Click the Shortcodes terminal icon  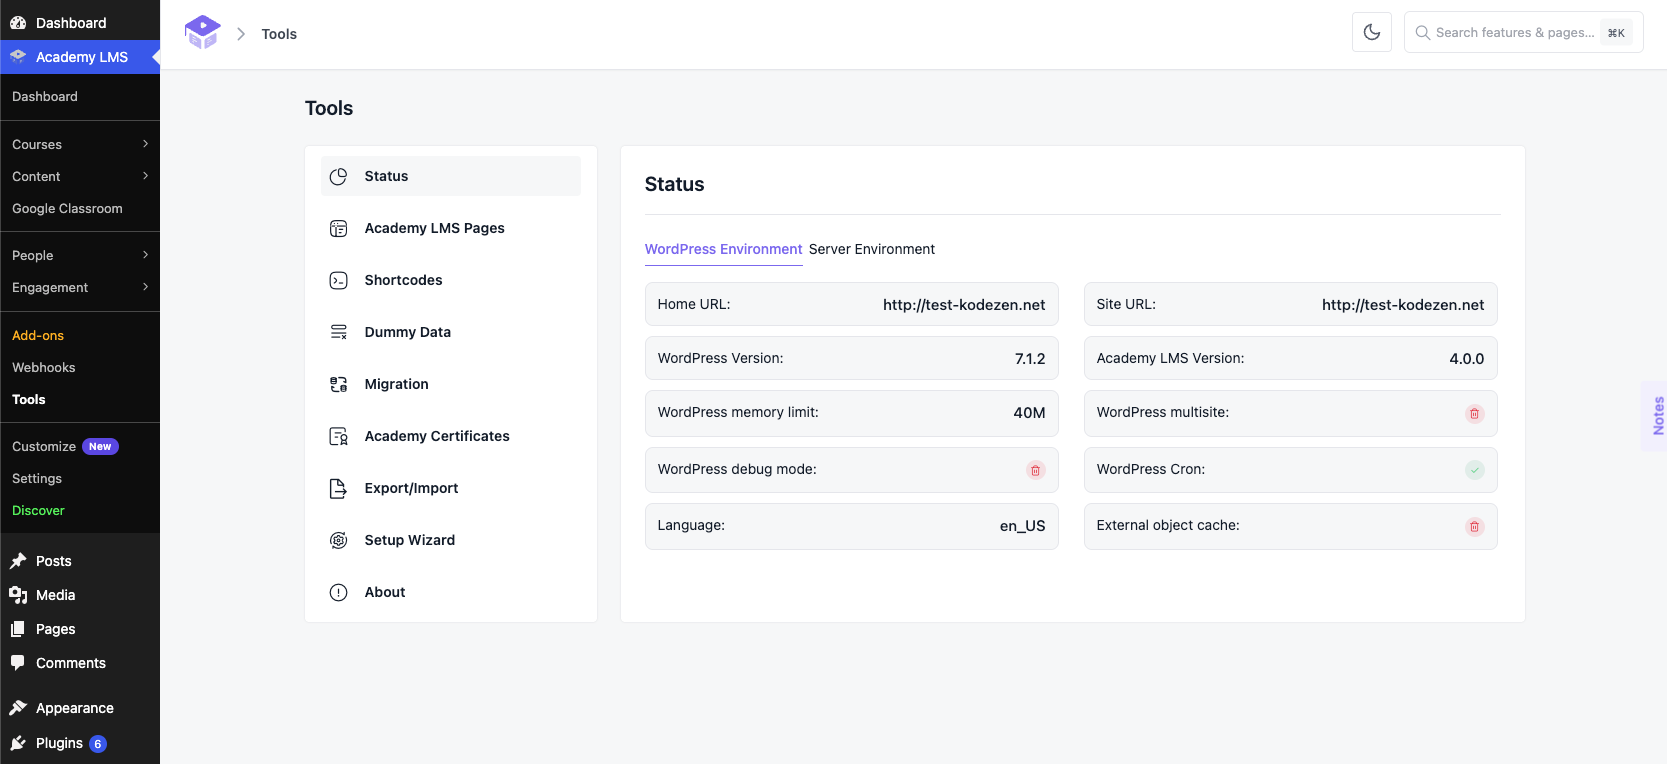(339, 280)
